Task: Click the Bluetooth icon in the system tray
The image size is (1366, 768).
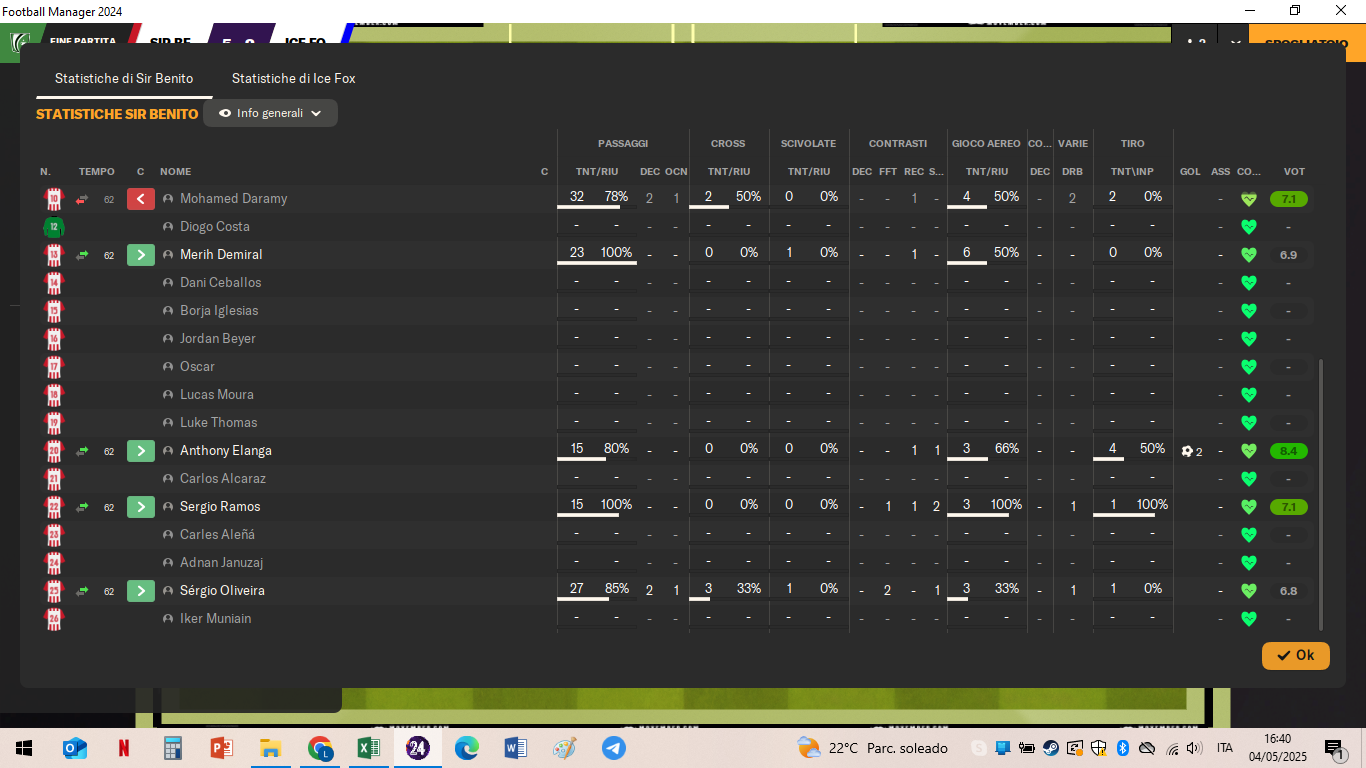Action: tap(1122, 747)
